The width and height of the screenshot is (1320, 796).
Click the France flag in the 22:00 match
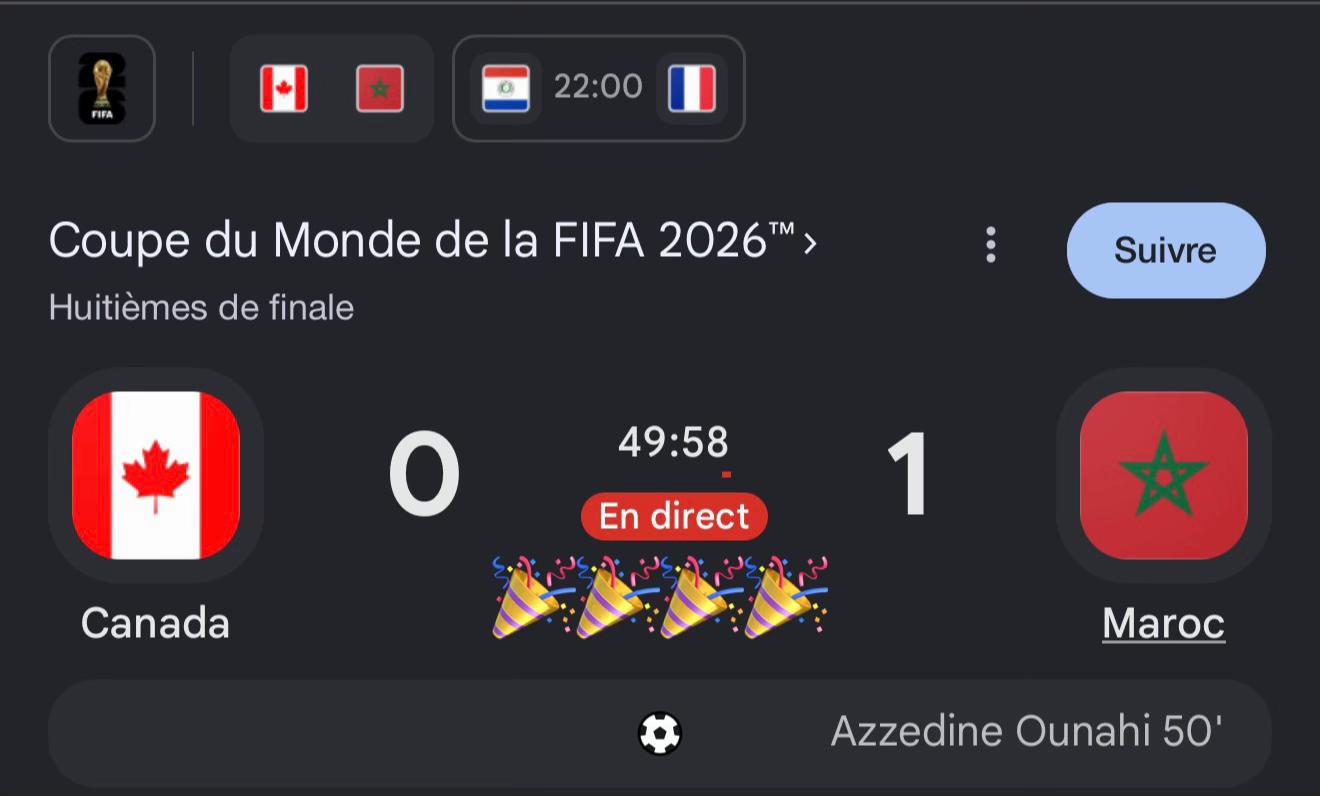[x=692, y=89]
